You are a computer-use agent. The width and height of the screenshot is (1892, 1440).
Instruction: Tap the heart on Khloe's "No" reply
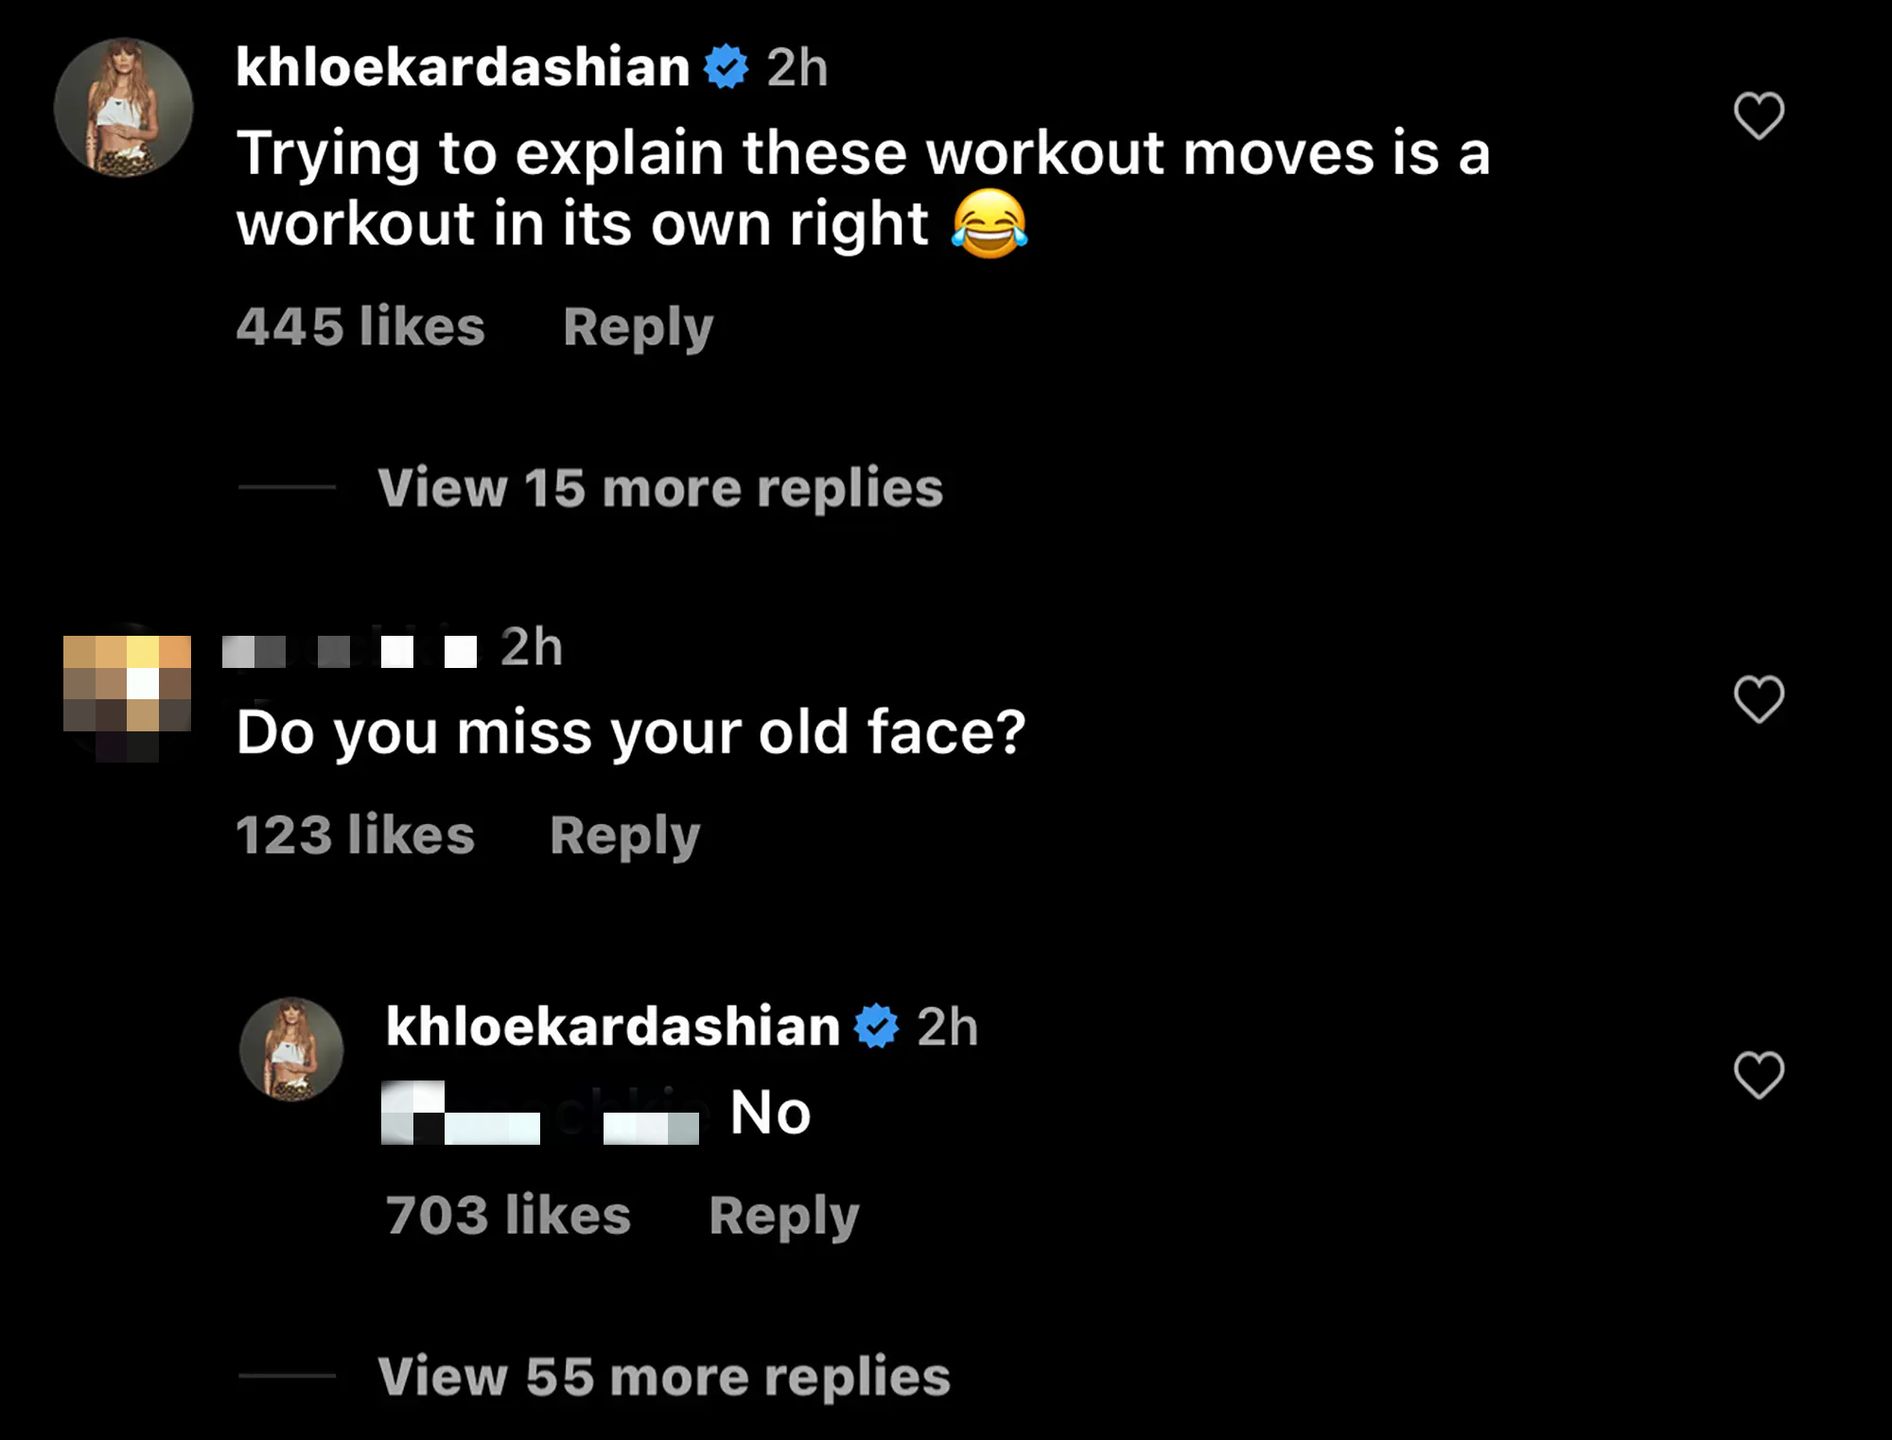click(x=1758, y=1075)
